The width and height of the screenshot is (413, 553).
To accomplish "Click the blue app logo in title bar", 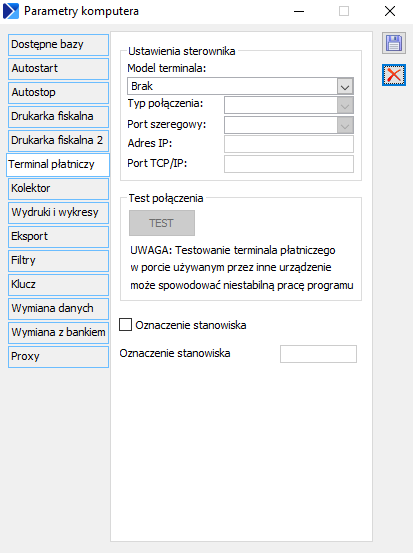I will (11, 11).
